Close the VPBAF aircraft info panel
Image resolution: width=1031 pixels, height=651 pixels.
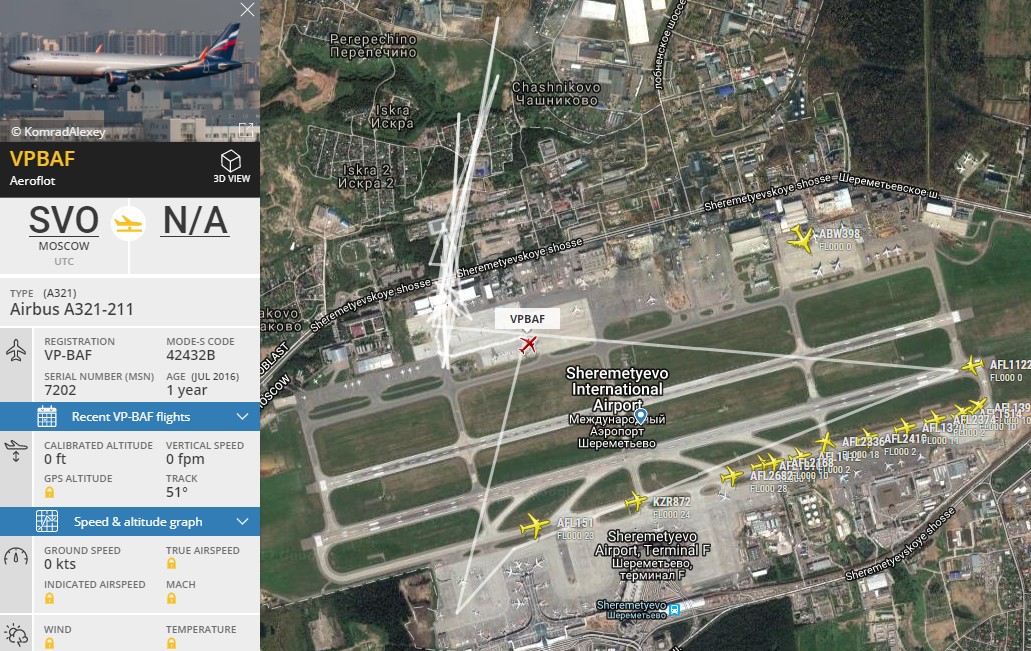(x=247, y=10)
